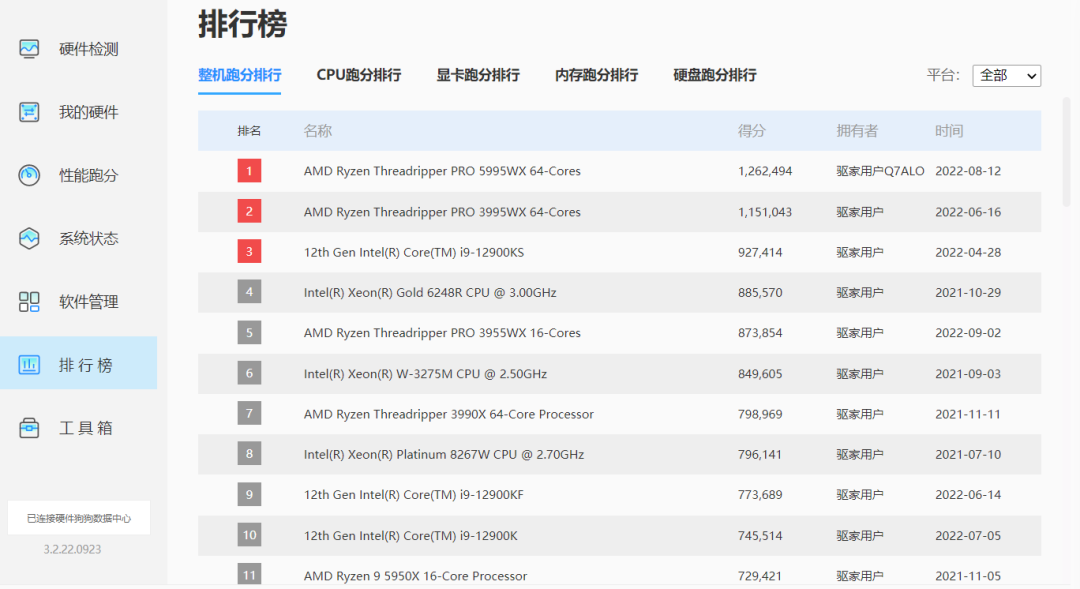Select rank badge number 4
This screenshot has height=589, width=1080.
coord(249,292)
